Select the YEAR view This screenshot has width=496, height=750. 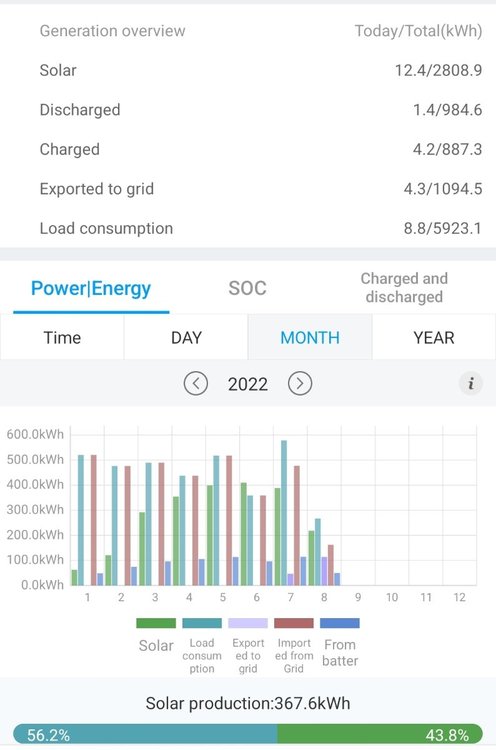[434, 338]
